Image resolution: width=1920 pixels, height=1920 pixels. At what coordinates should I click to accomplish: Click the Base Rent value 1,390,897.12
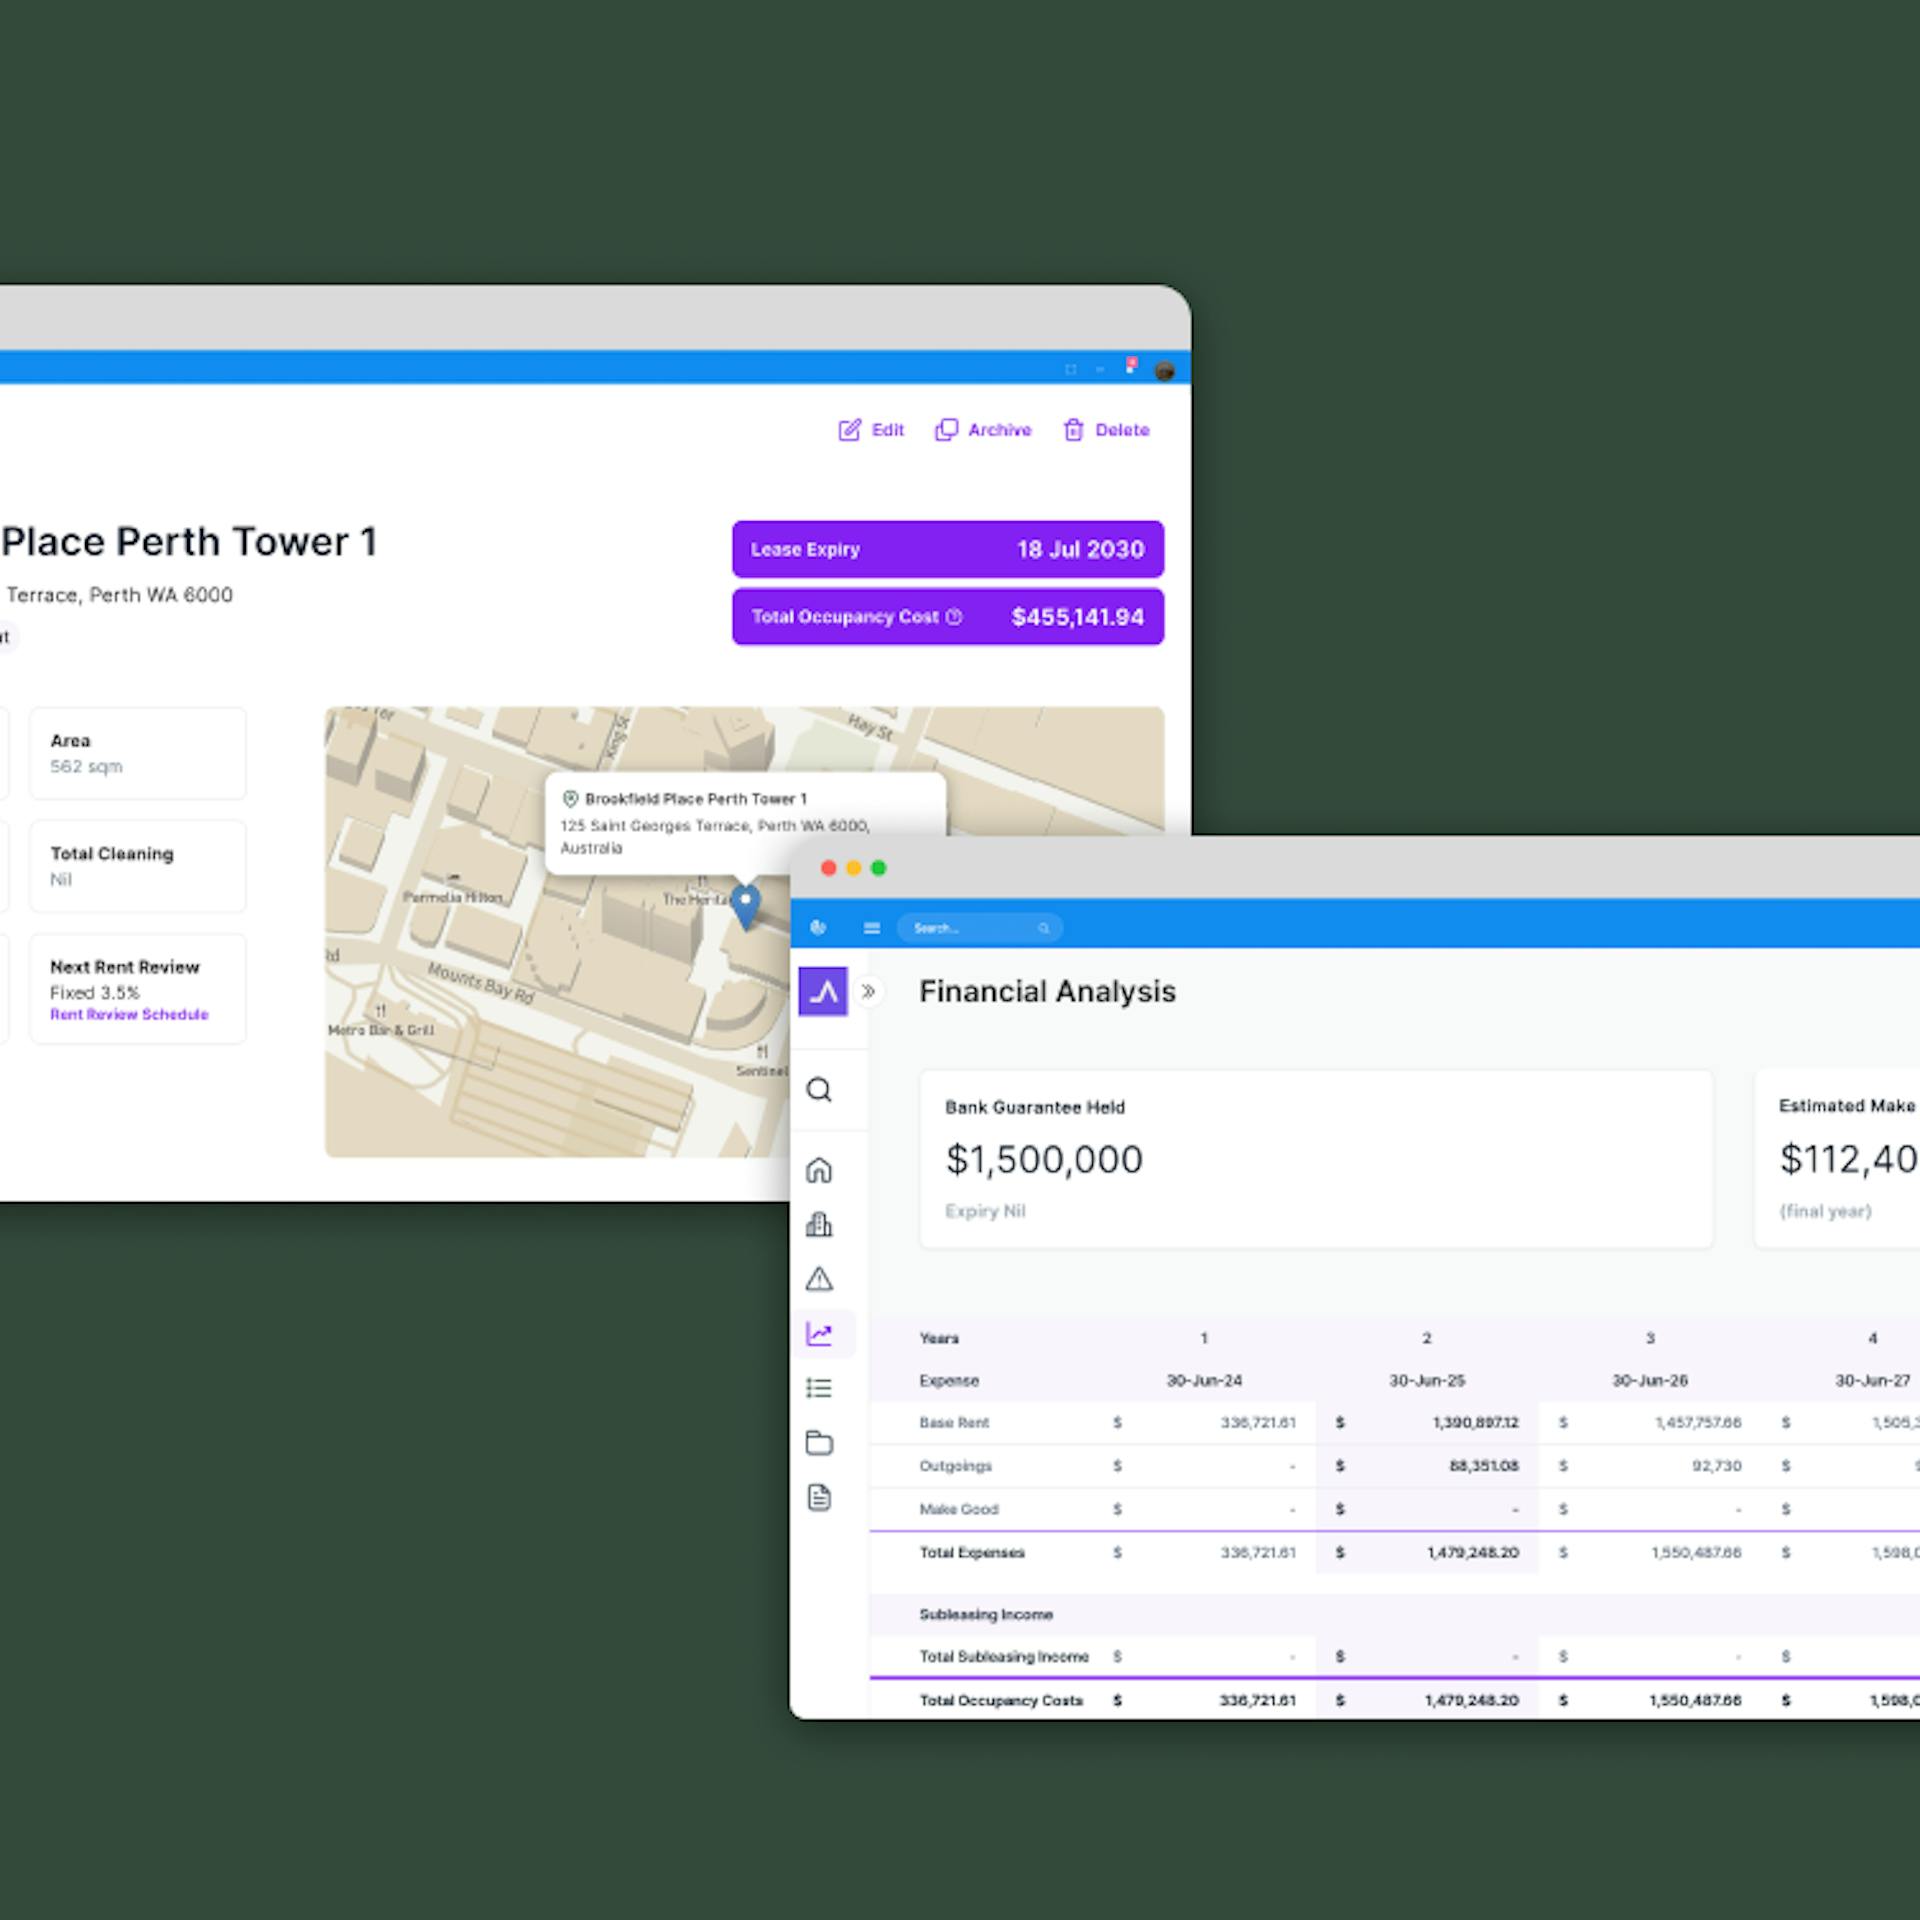tap(1475, 1422)
